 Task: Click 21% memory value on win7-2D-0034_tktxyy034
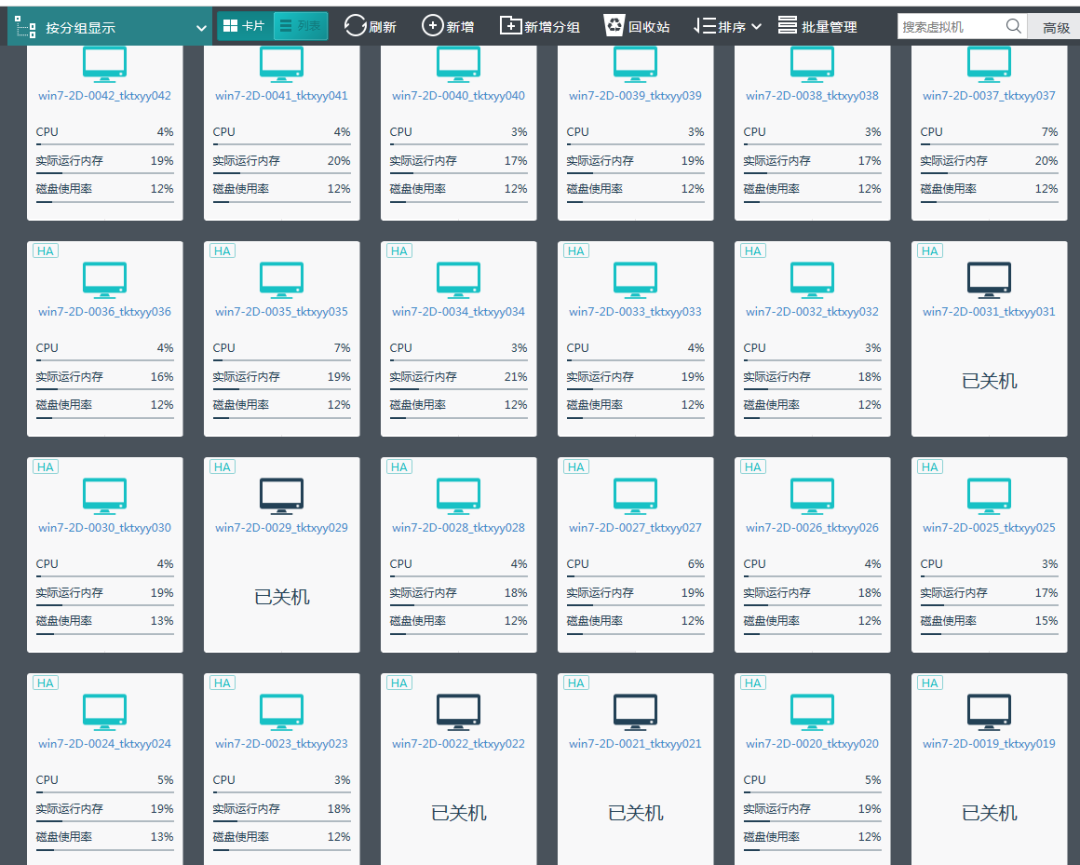pos(516,377)
